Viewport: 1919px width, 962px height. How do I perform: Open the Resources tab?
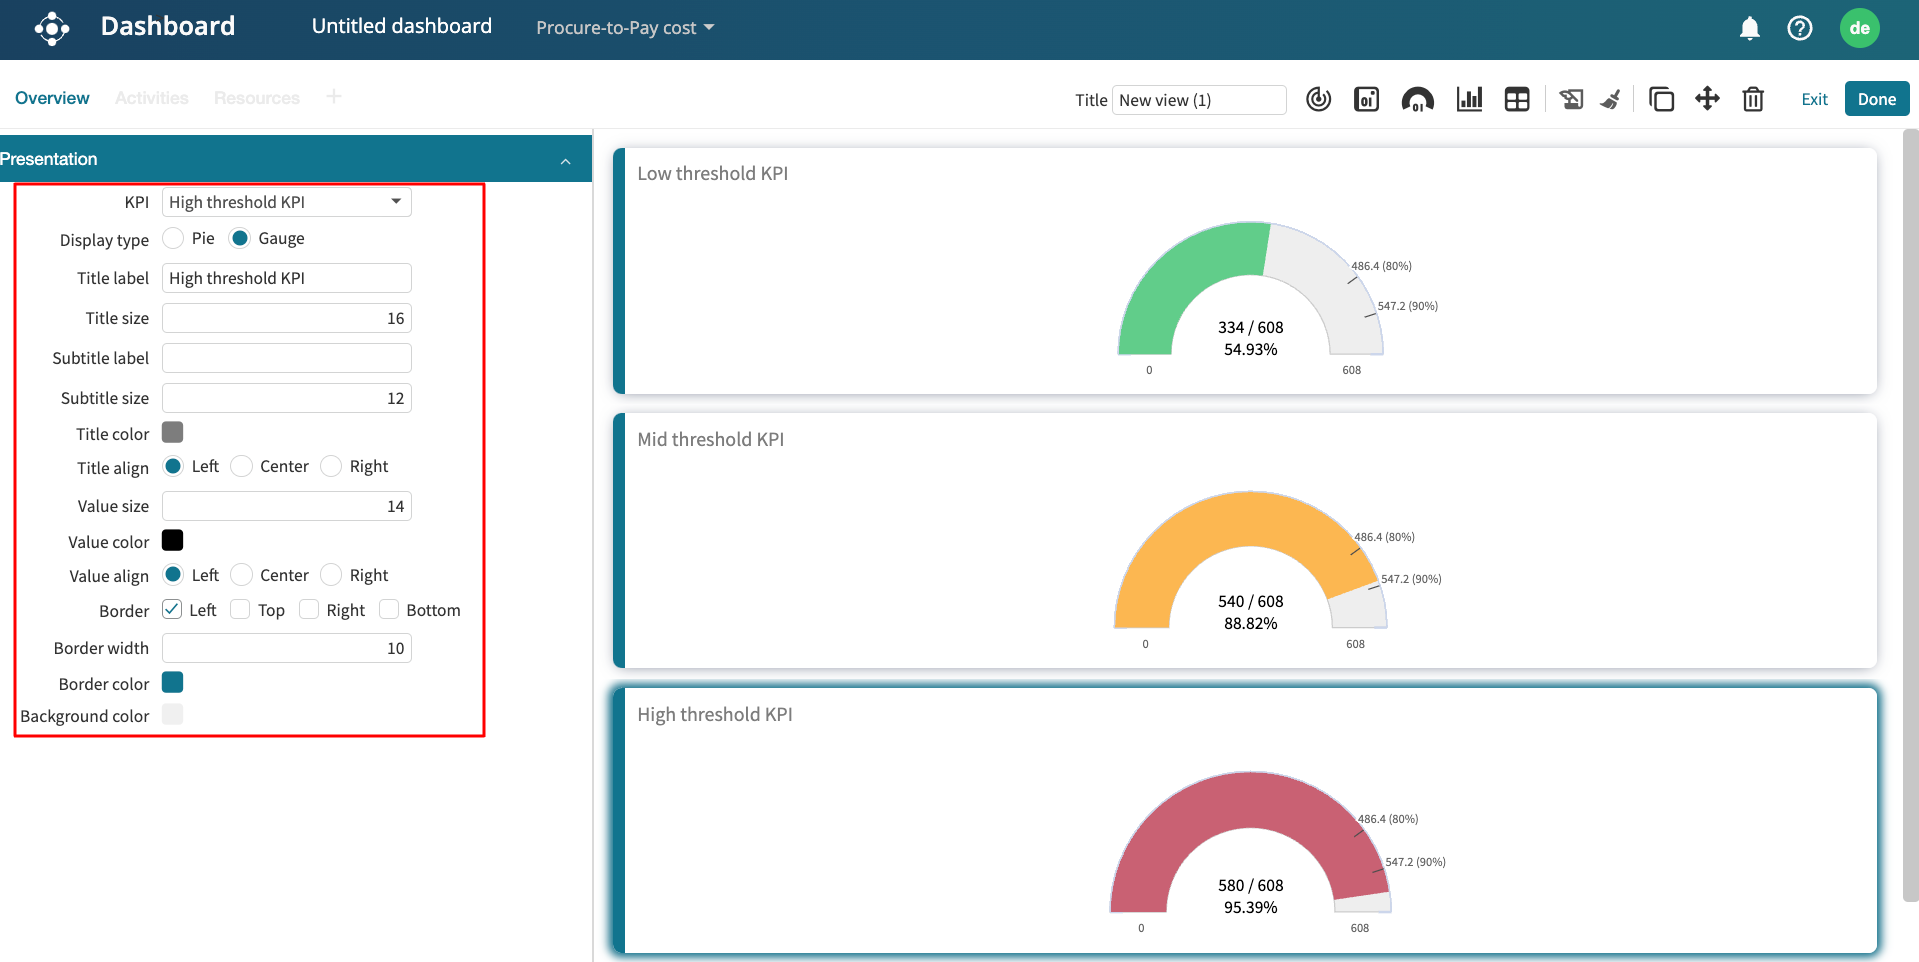click(256, 98)
